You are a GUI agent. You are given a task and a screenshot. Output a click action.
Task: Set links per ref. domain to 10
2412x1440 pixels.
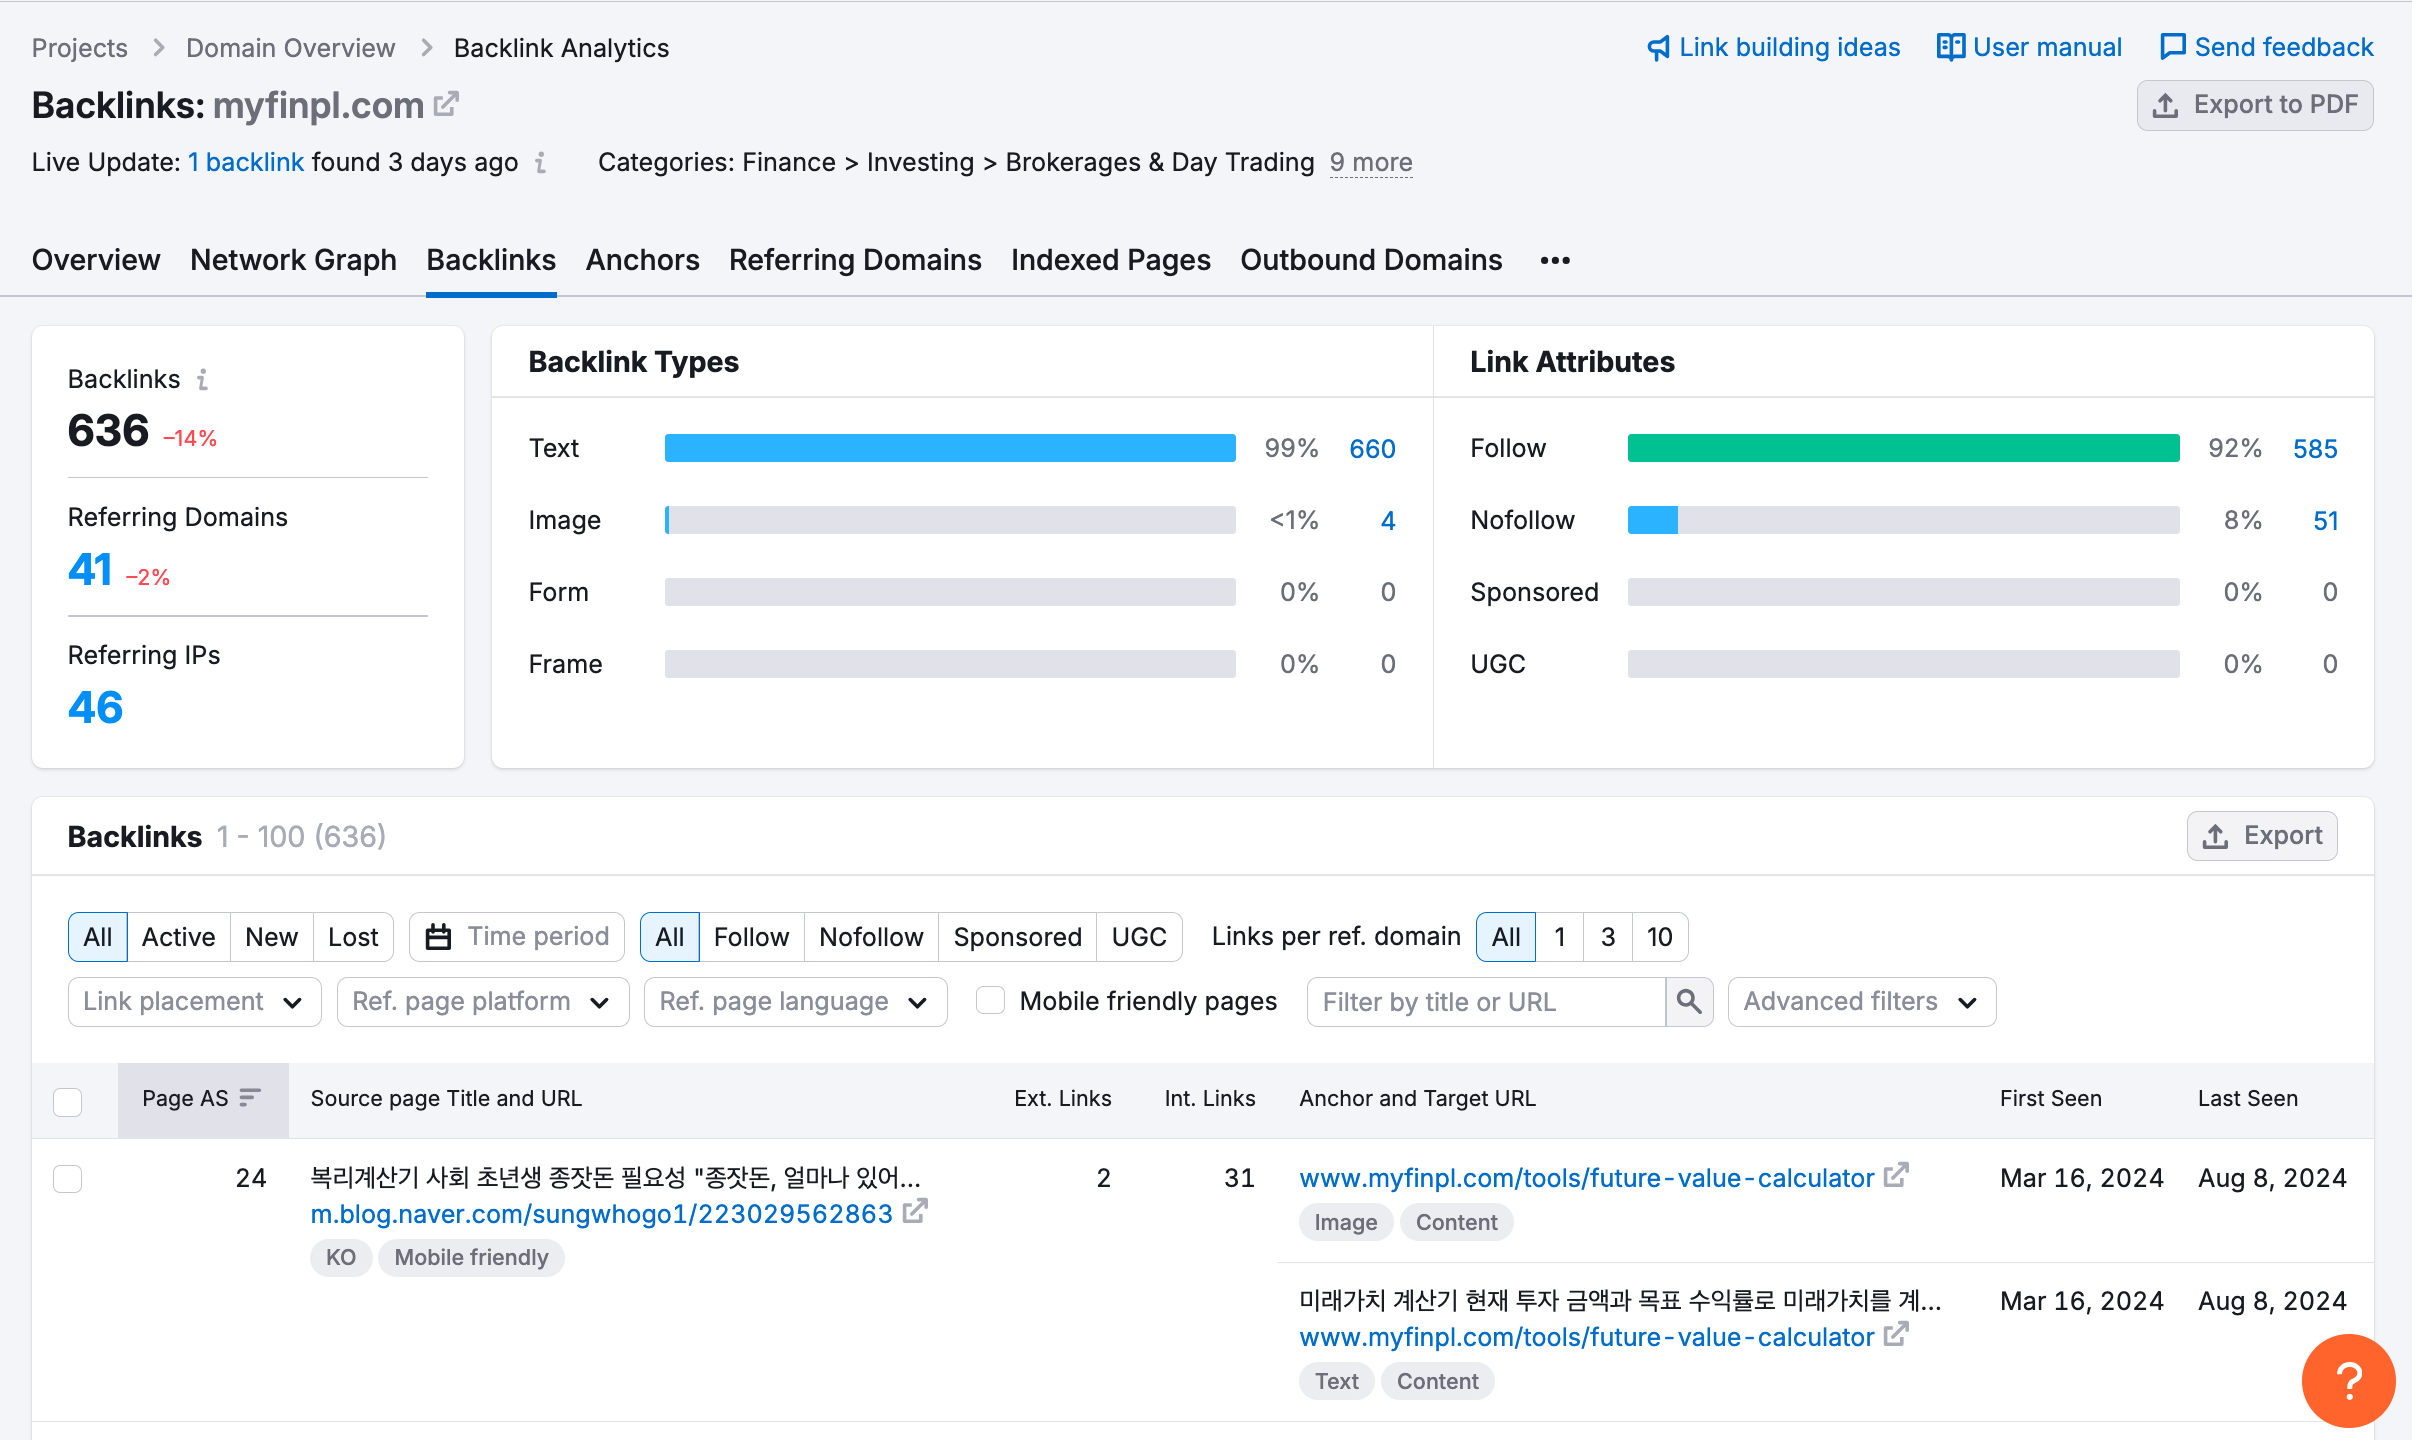[1660, 937]
